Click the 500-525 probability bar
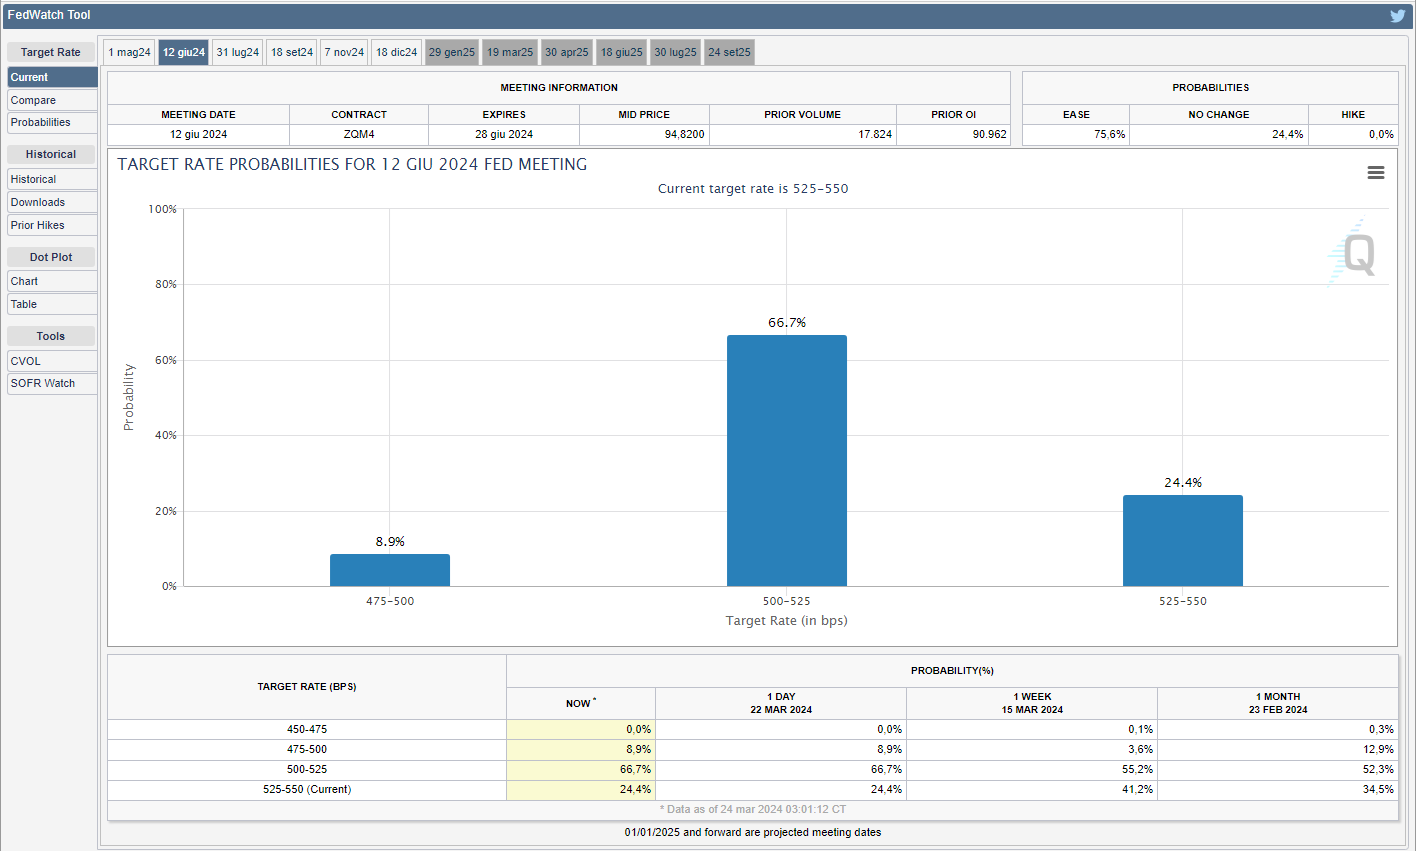 click(x=787, y=460)
